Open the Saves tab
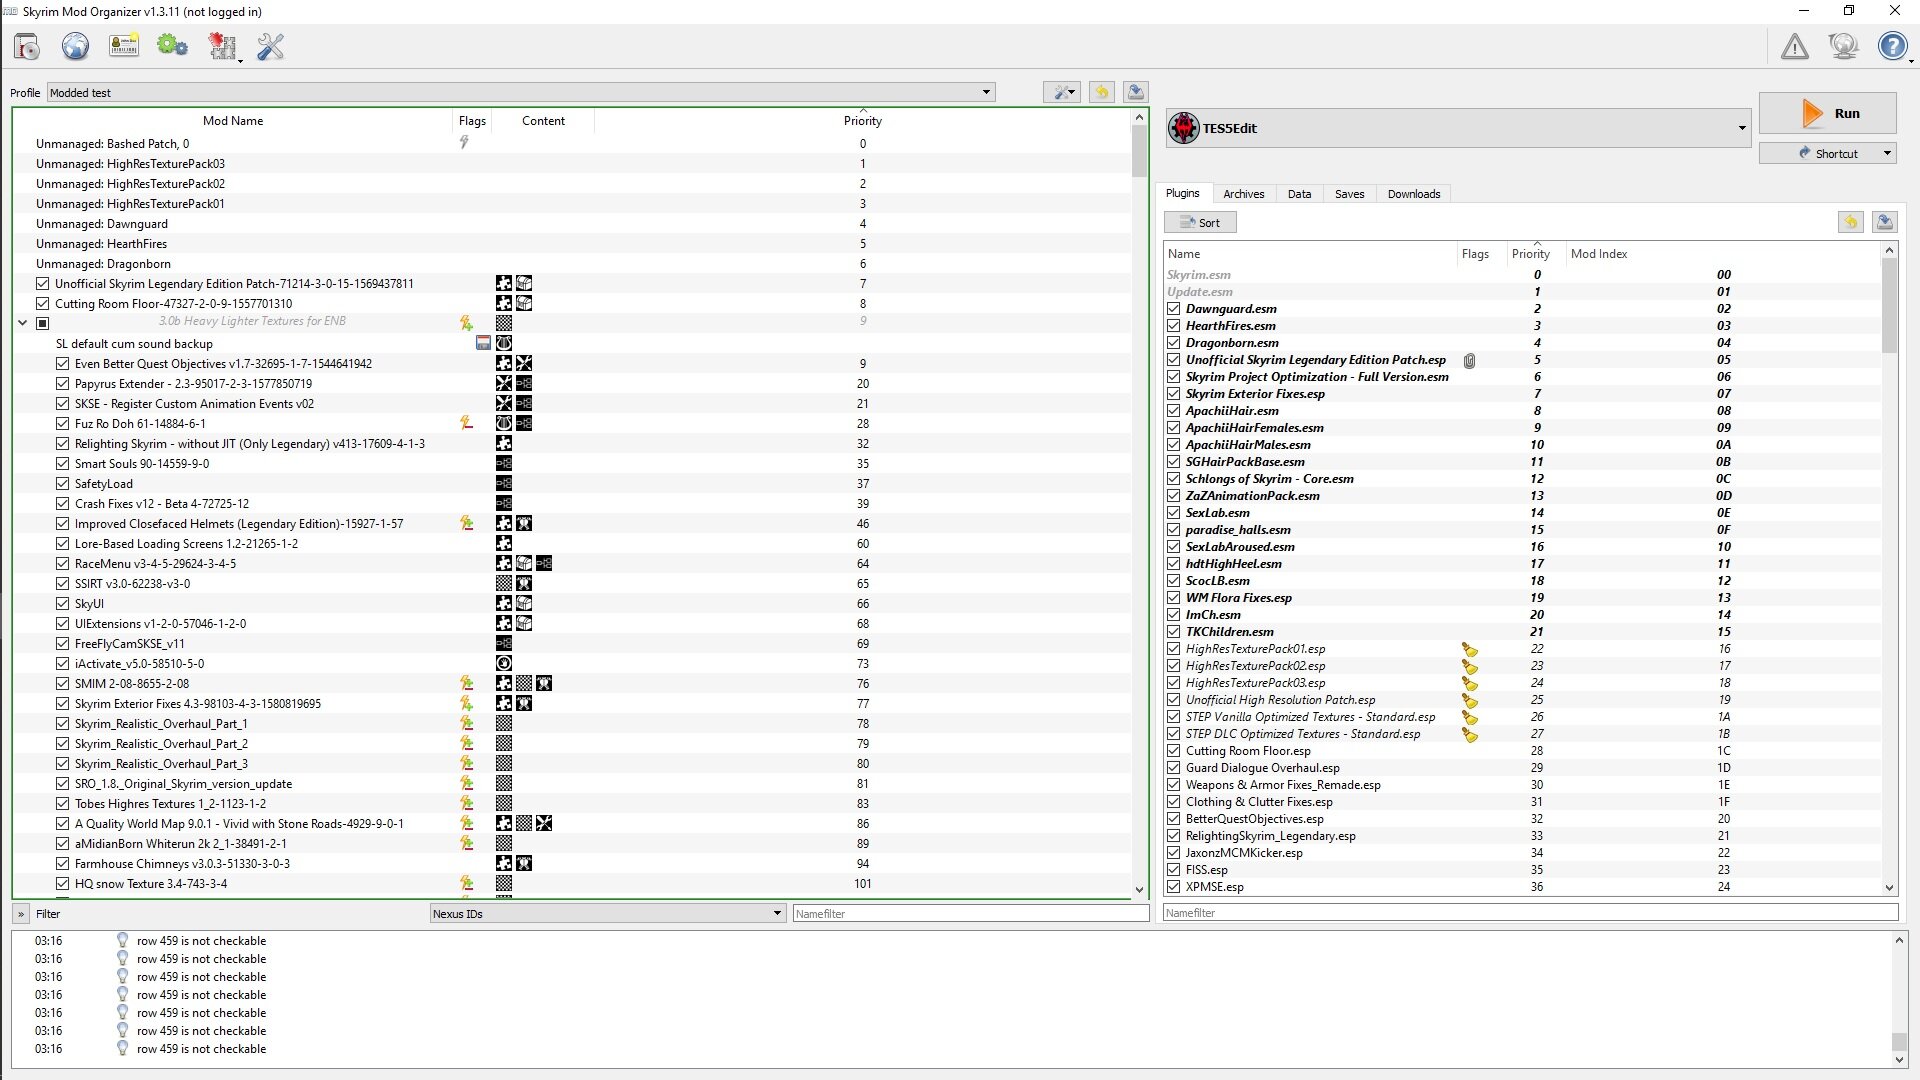1920x1080 pixels. pos(1349,194)
